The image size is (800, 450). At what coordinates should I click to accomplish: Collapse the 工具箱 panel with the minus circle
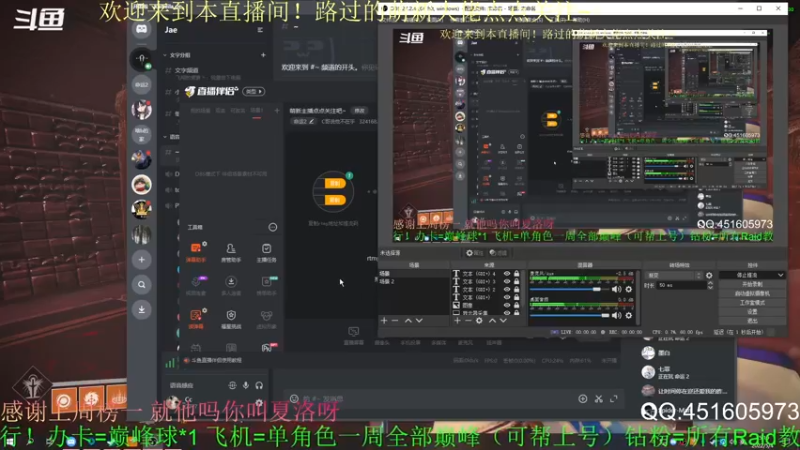273,227
